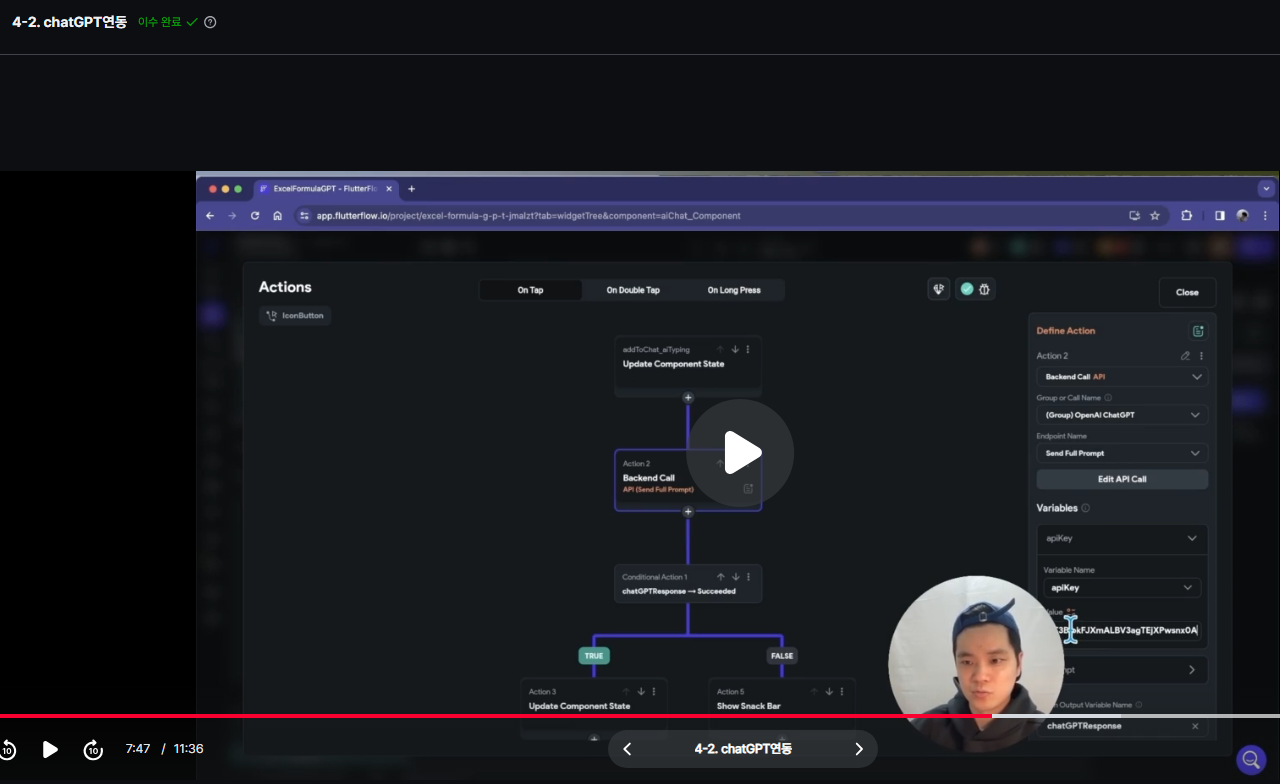The width and height of the screenshot is (1280, 784).
Task: Open the Conditional Action 1 three-dot menu
Action: click(x=748, y=577)
